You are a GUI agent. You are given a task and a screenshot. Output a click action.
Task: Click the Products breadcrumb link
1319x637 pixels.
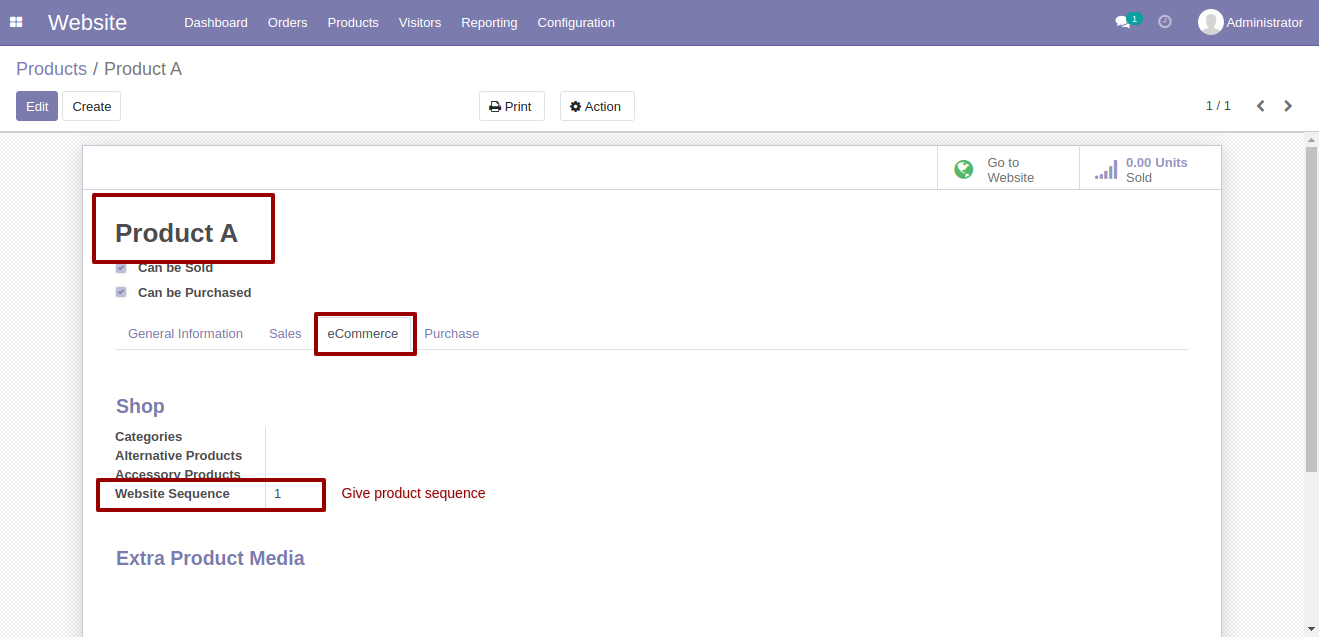[51, 69]
